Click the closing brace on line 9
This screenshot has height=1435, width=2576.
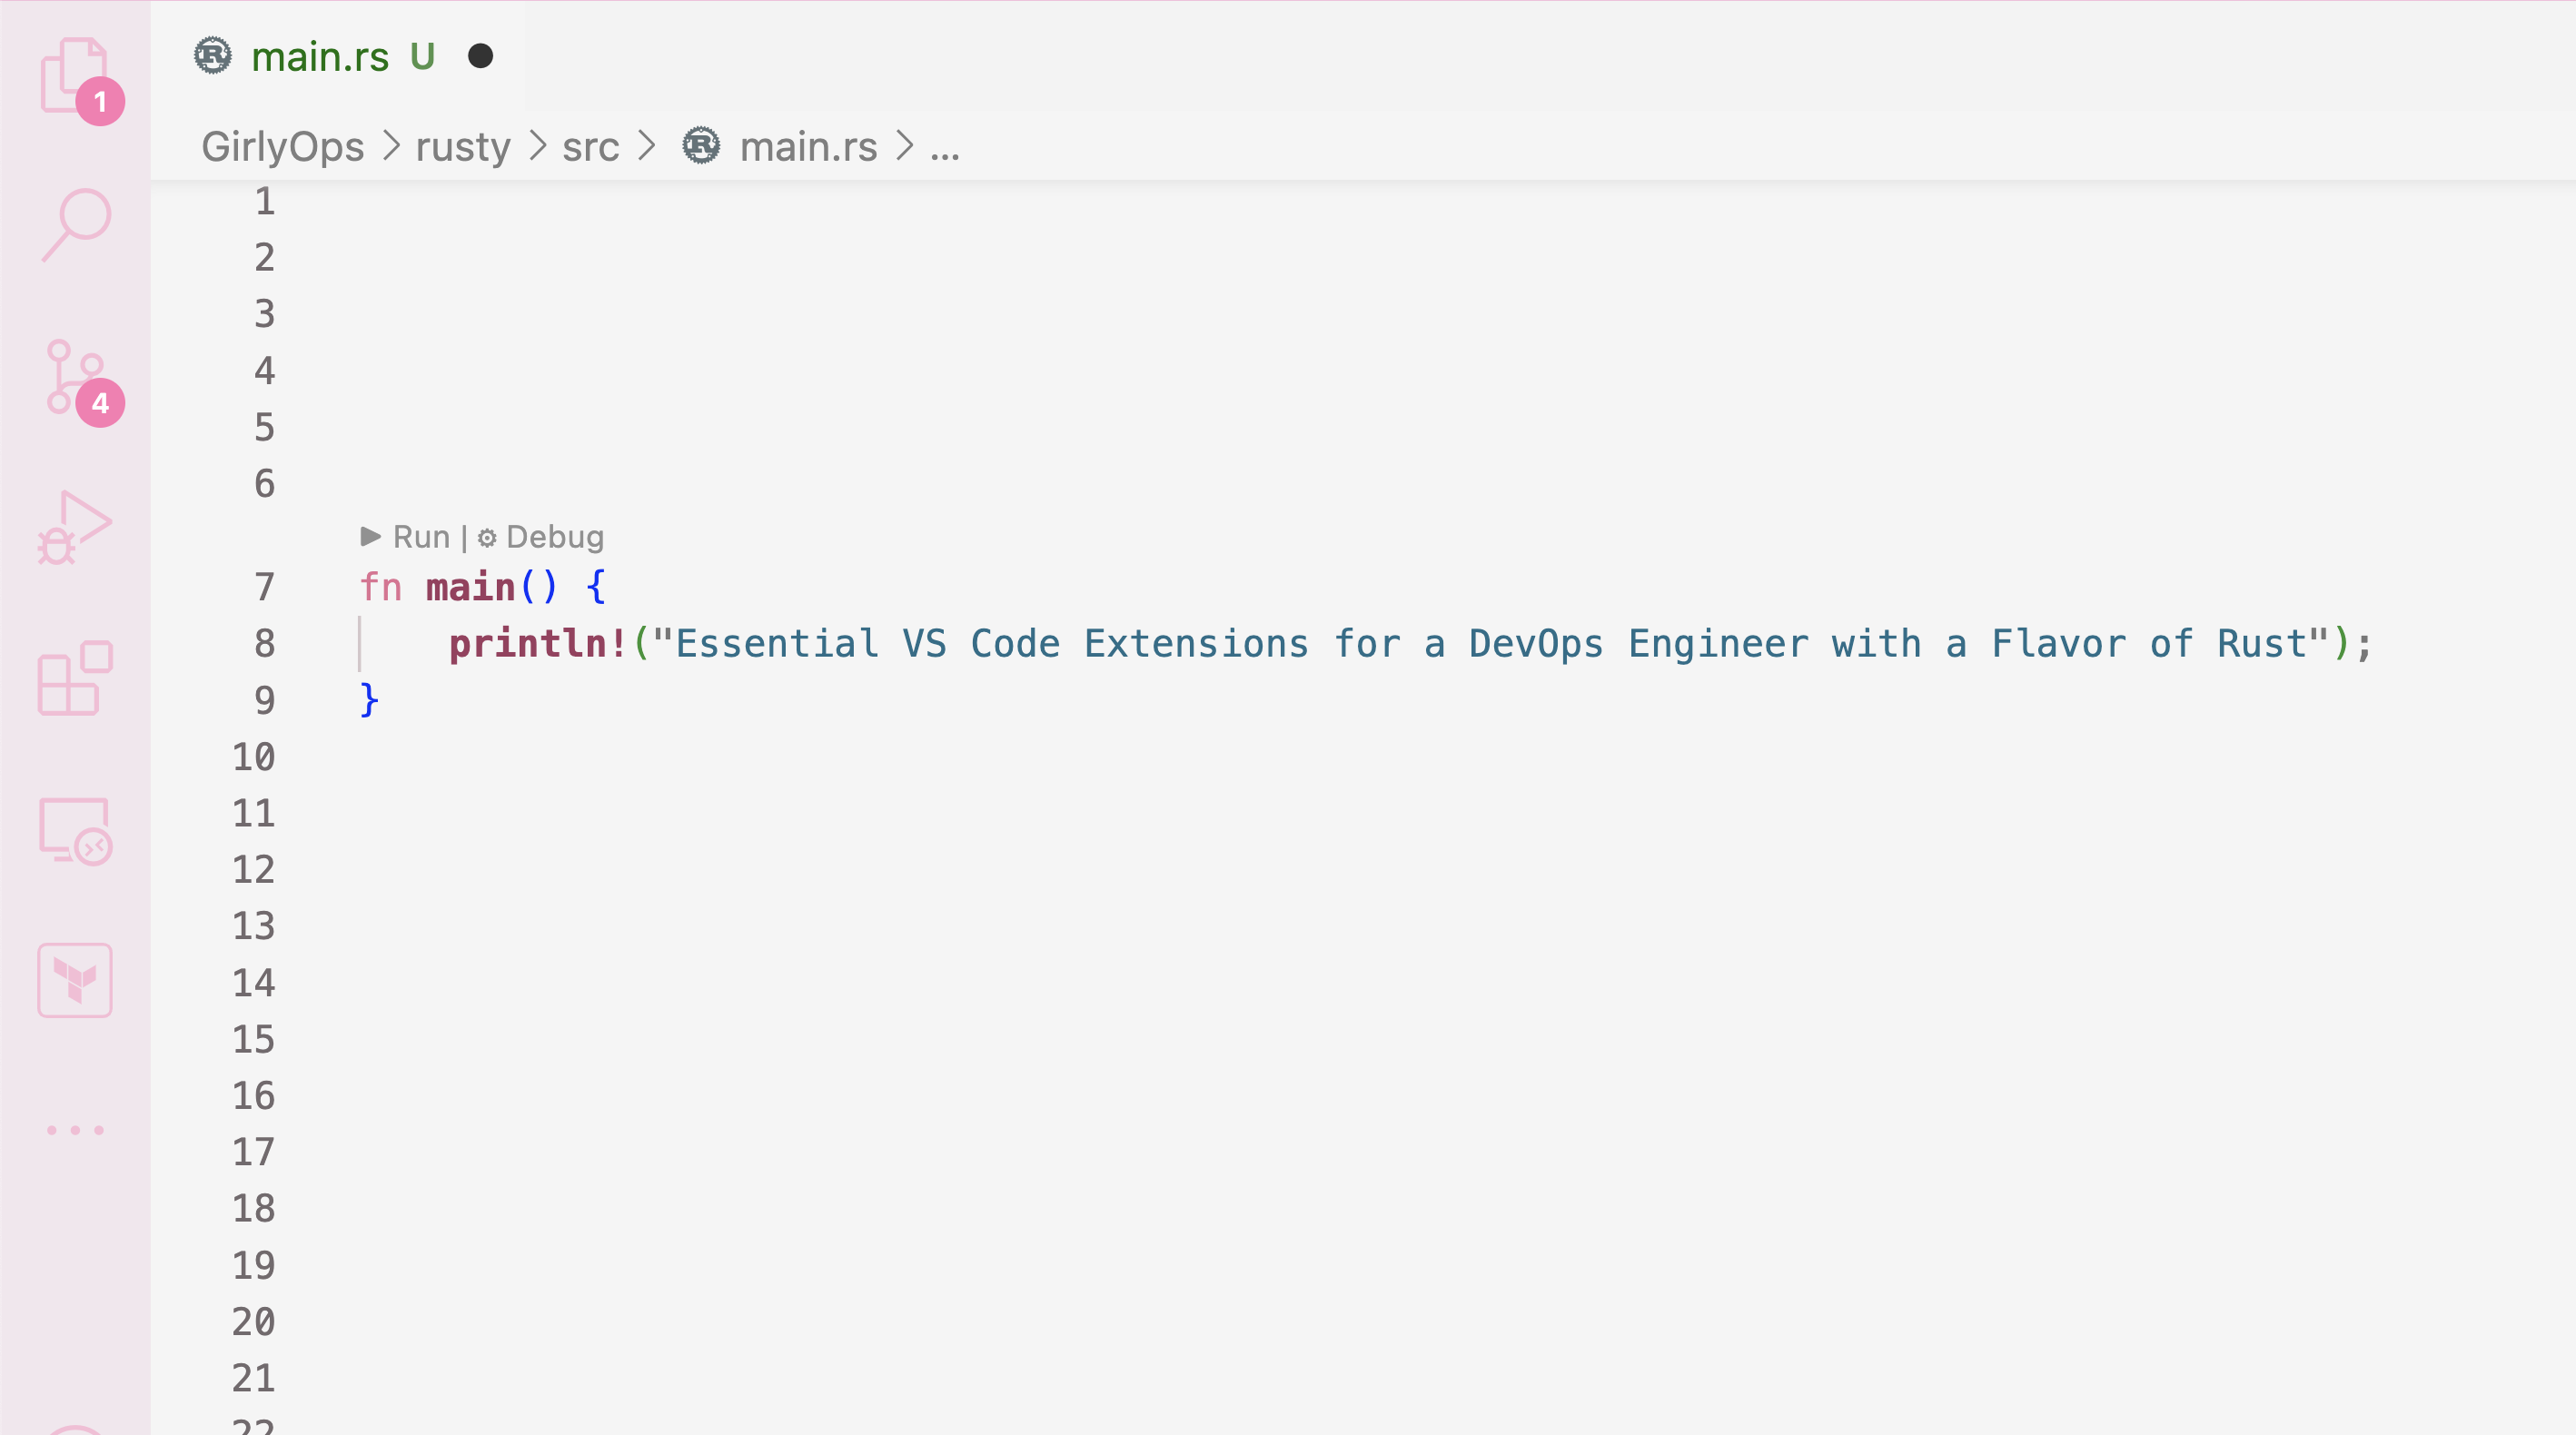pyautogui.click(x=369, y=700)
